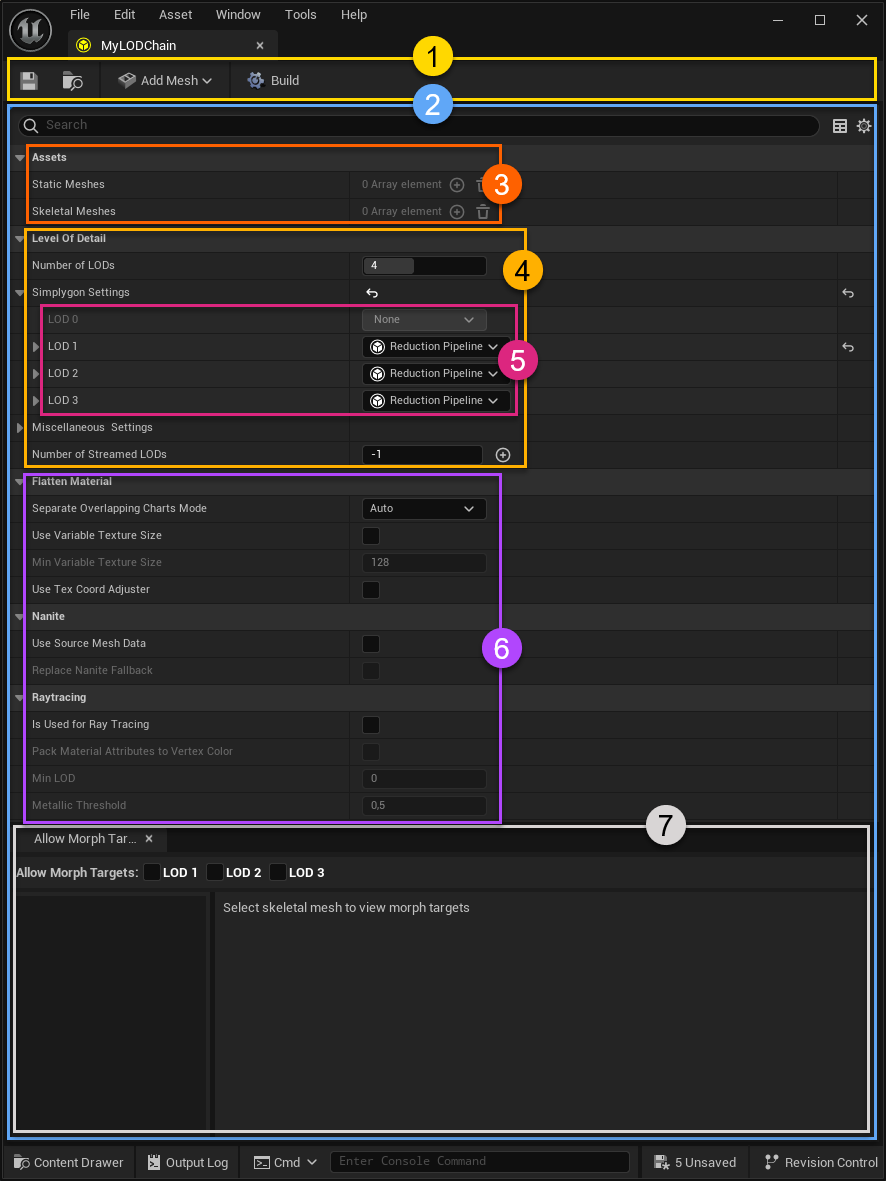Reset Simplygon Settings to default
Image resolution: width=886 pixels, height=1181 pixels.
click(x=370, y=292)
